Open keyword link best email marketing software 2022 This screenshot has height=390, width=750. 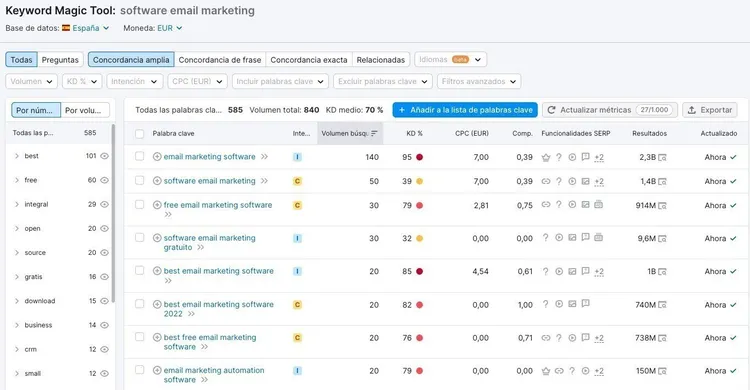pos(219,309)
